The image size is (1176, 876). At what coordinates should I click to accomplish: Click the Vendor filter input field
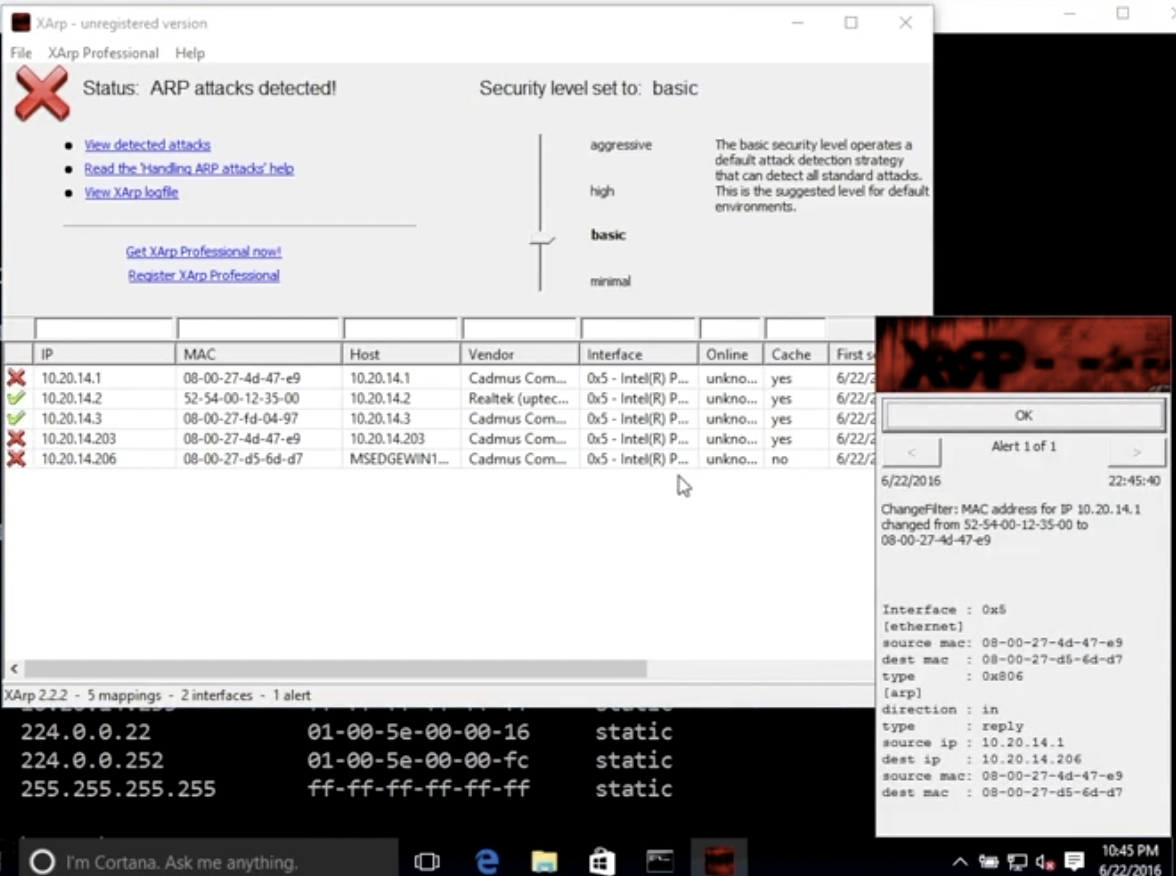click(519, 328)
